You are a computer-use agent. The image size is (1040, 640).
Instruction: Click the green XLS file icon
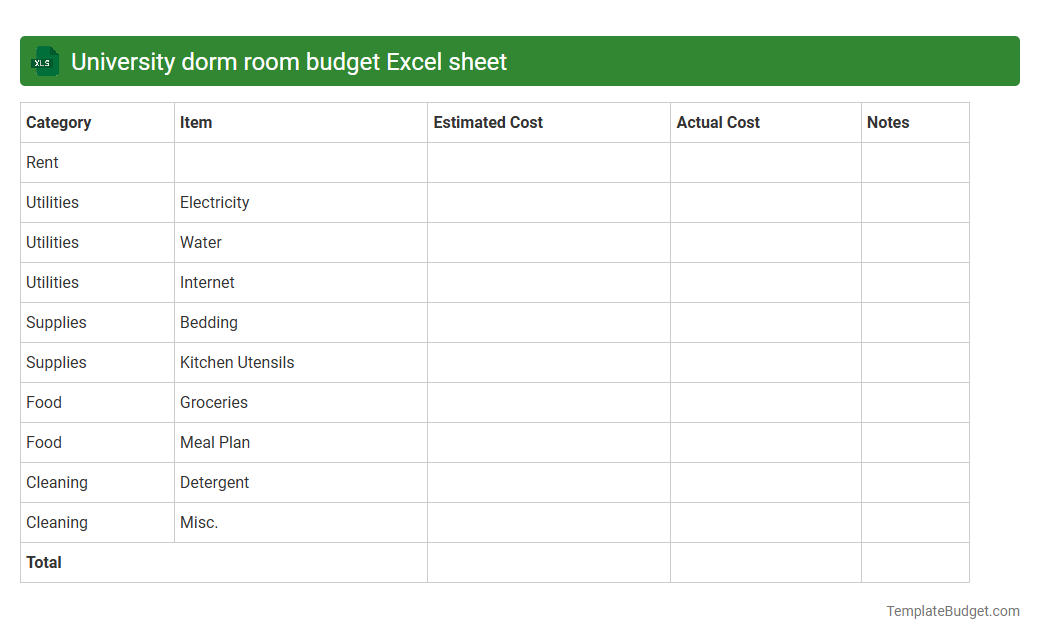pos(44,61)
